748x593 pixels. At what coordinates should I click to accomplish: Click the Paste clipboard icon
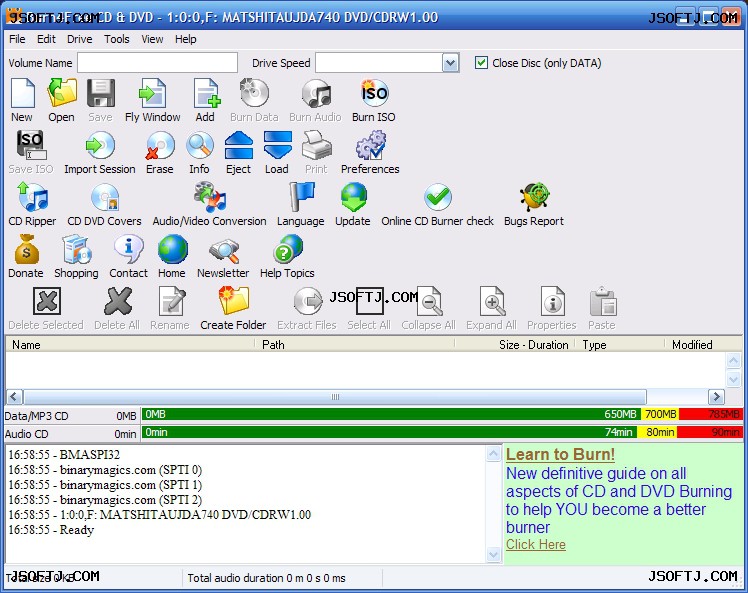coord(603,301)
